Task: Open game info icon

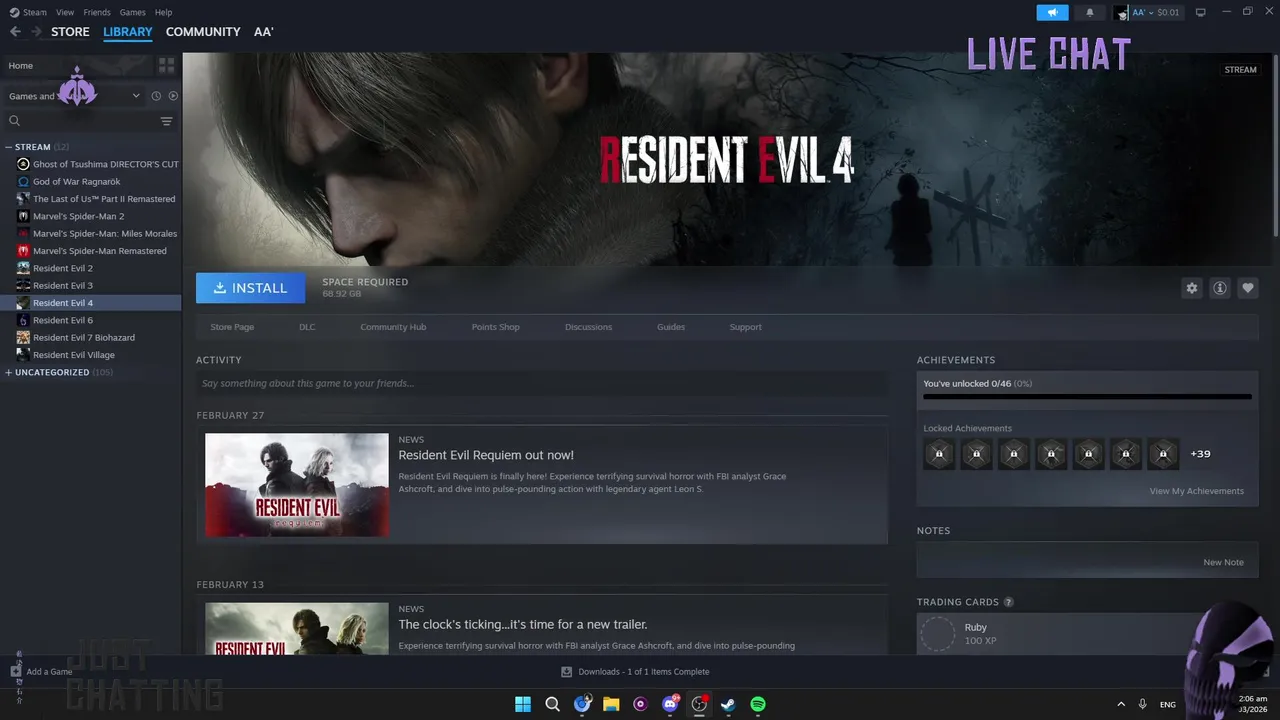Action: 1219,288
